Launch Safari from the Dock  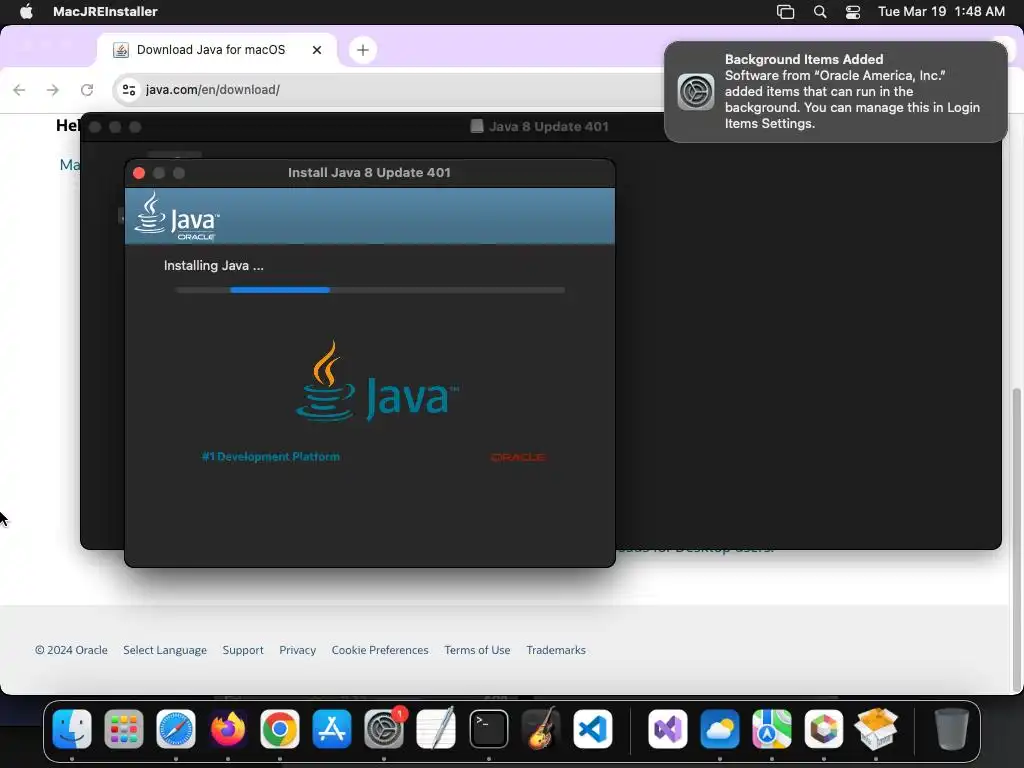pyautogui.click(x=176, y=729)
